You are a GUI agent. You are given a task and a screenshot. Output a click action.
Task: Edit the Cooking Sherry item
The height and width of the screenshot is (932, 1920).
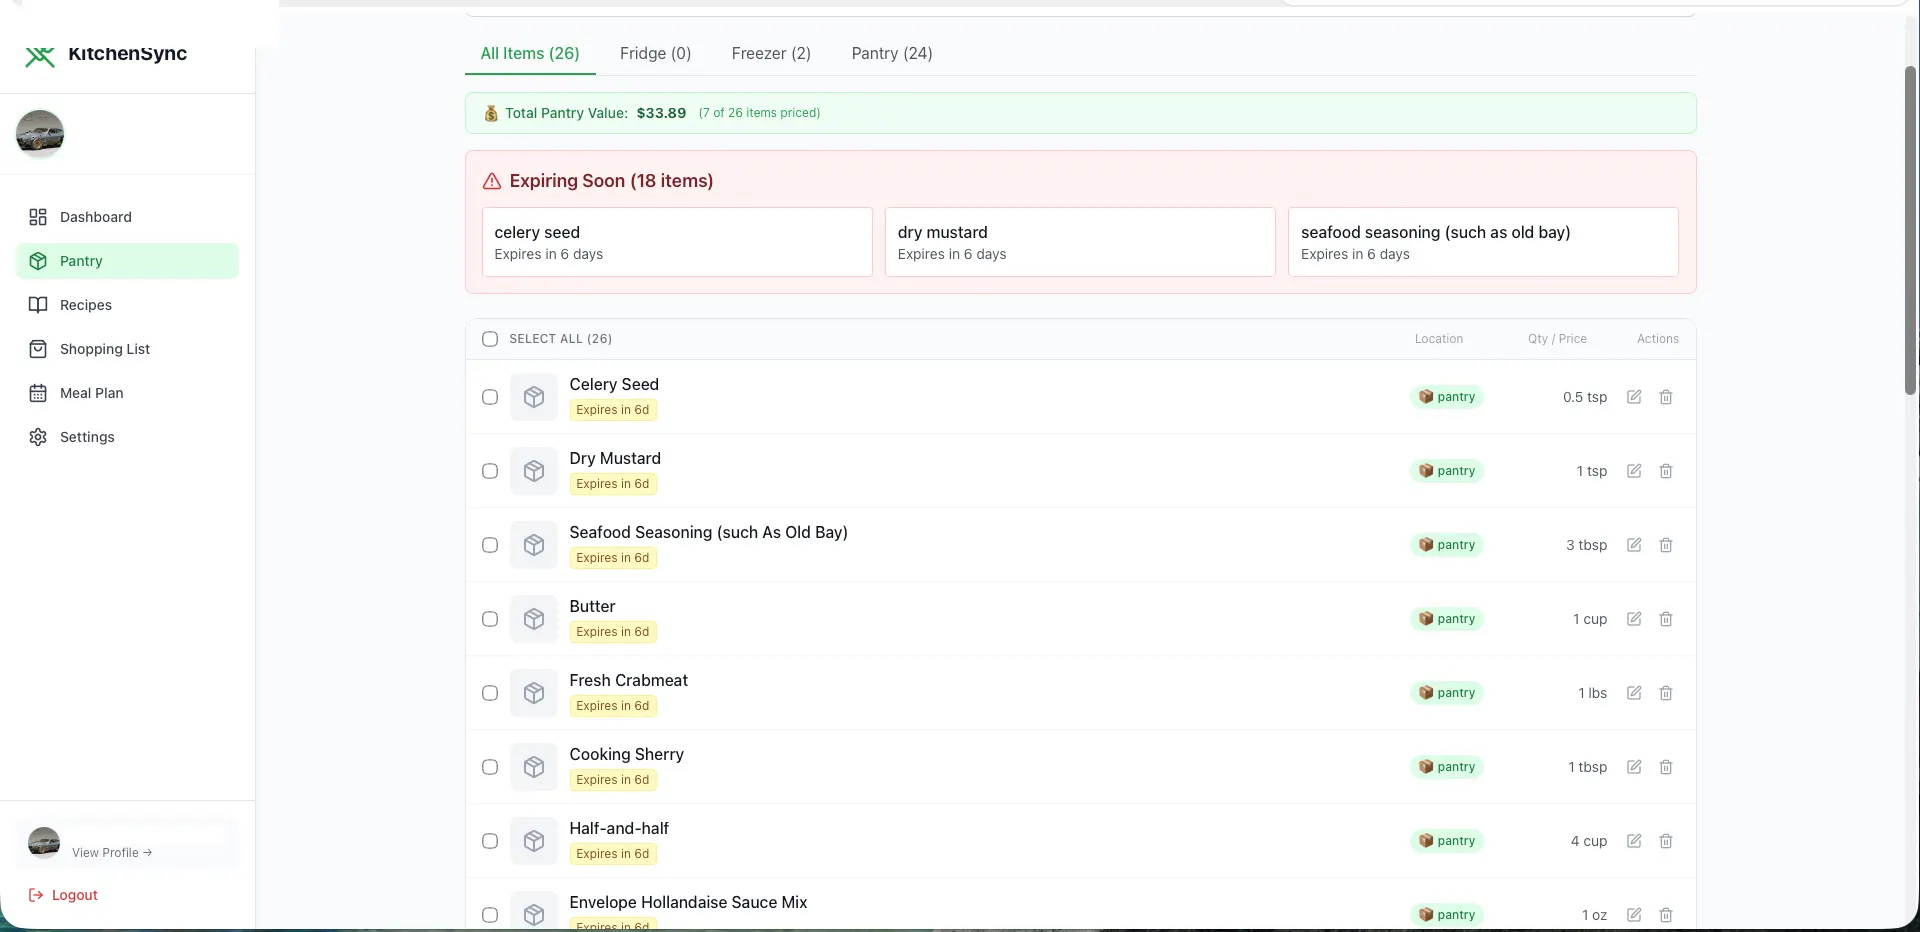pyautogui.click(x=1634, y=767)
